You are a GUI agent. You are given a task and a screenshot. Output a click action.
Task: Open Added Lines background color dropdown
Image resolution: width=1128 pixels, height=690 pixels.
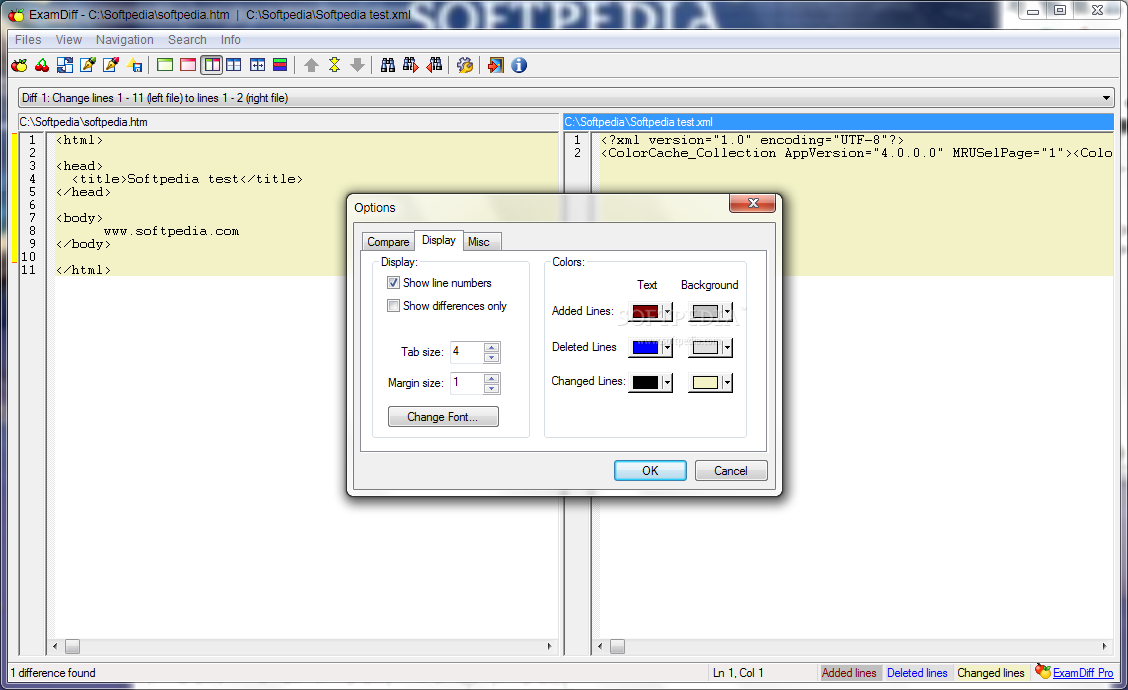pyautogui.click(x=727, y=312)
